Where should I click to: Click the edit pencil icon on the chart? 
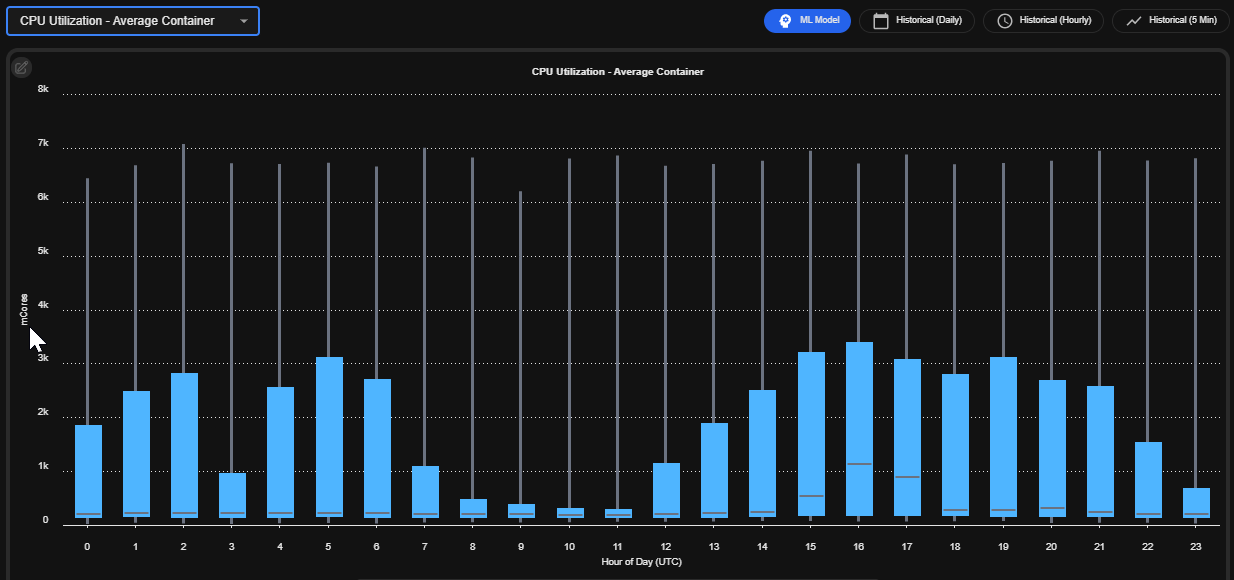(21, 68)
